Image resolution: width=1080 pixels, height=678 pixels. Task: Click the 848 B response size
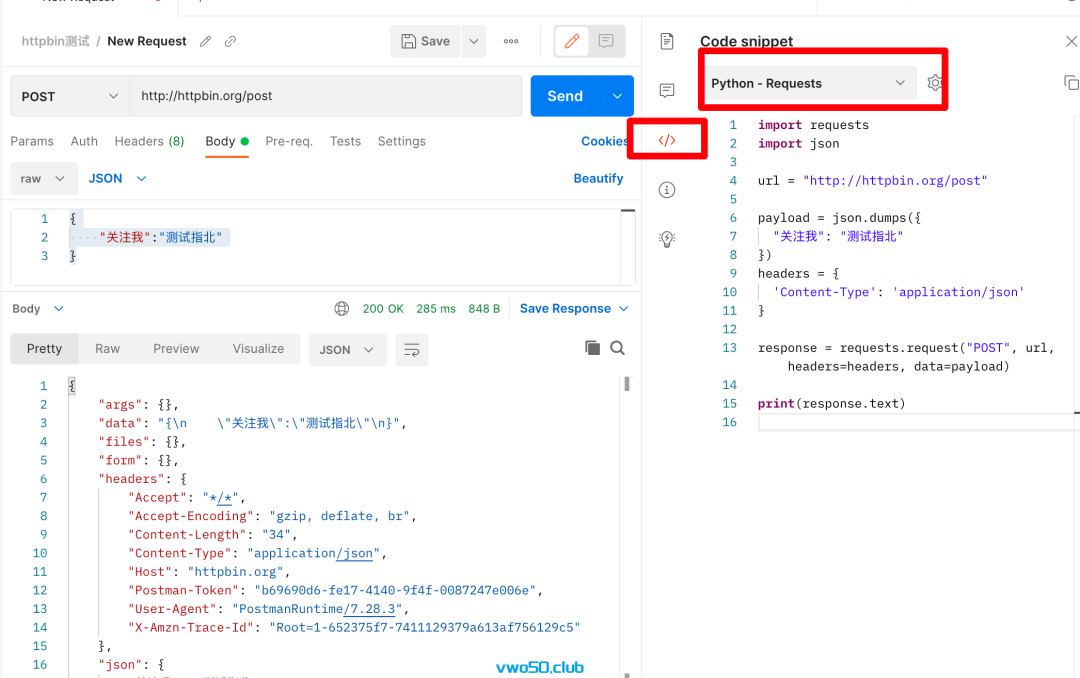coord(484,309)
